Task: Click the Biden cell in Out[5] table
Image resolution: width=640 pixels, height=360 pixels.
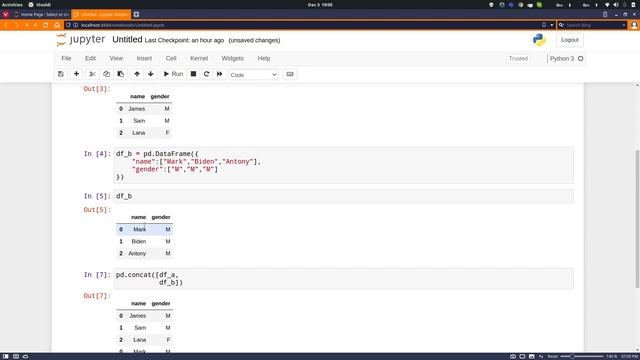Action: [138, 242]
